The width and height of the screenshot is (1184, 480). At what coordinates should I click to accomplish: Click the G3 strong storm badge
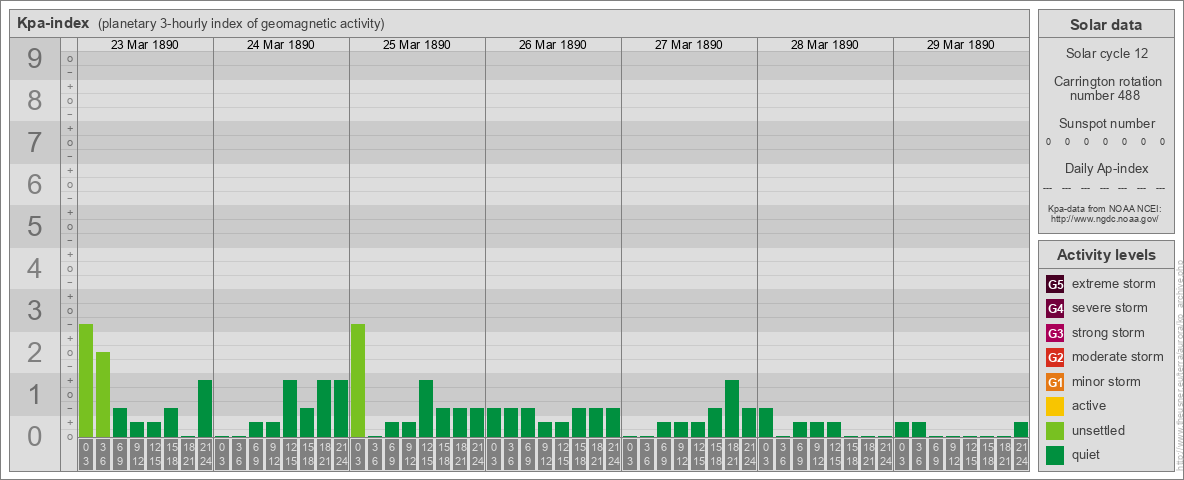pos(1055,333)
